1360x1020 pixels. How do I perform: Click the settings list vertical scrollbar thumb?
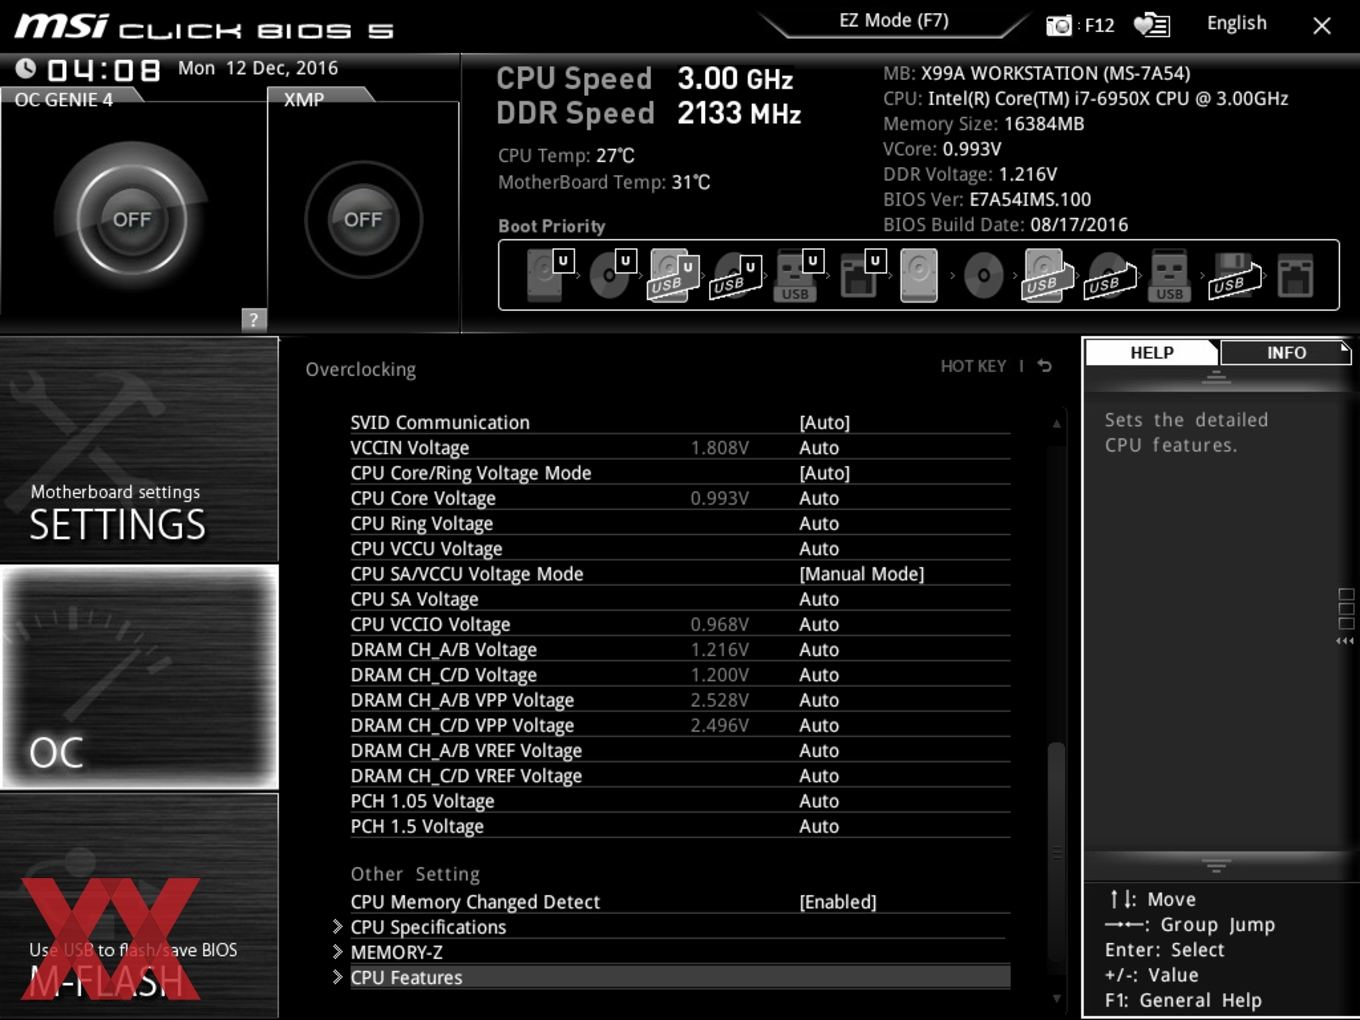[1056, 850]
